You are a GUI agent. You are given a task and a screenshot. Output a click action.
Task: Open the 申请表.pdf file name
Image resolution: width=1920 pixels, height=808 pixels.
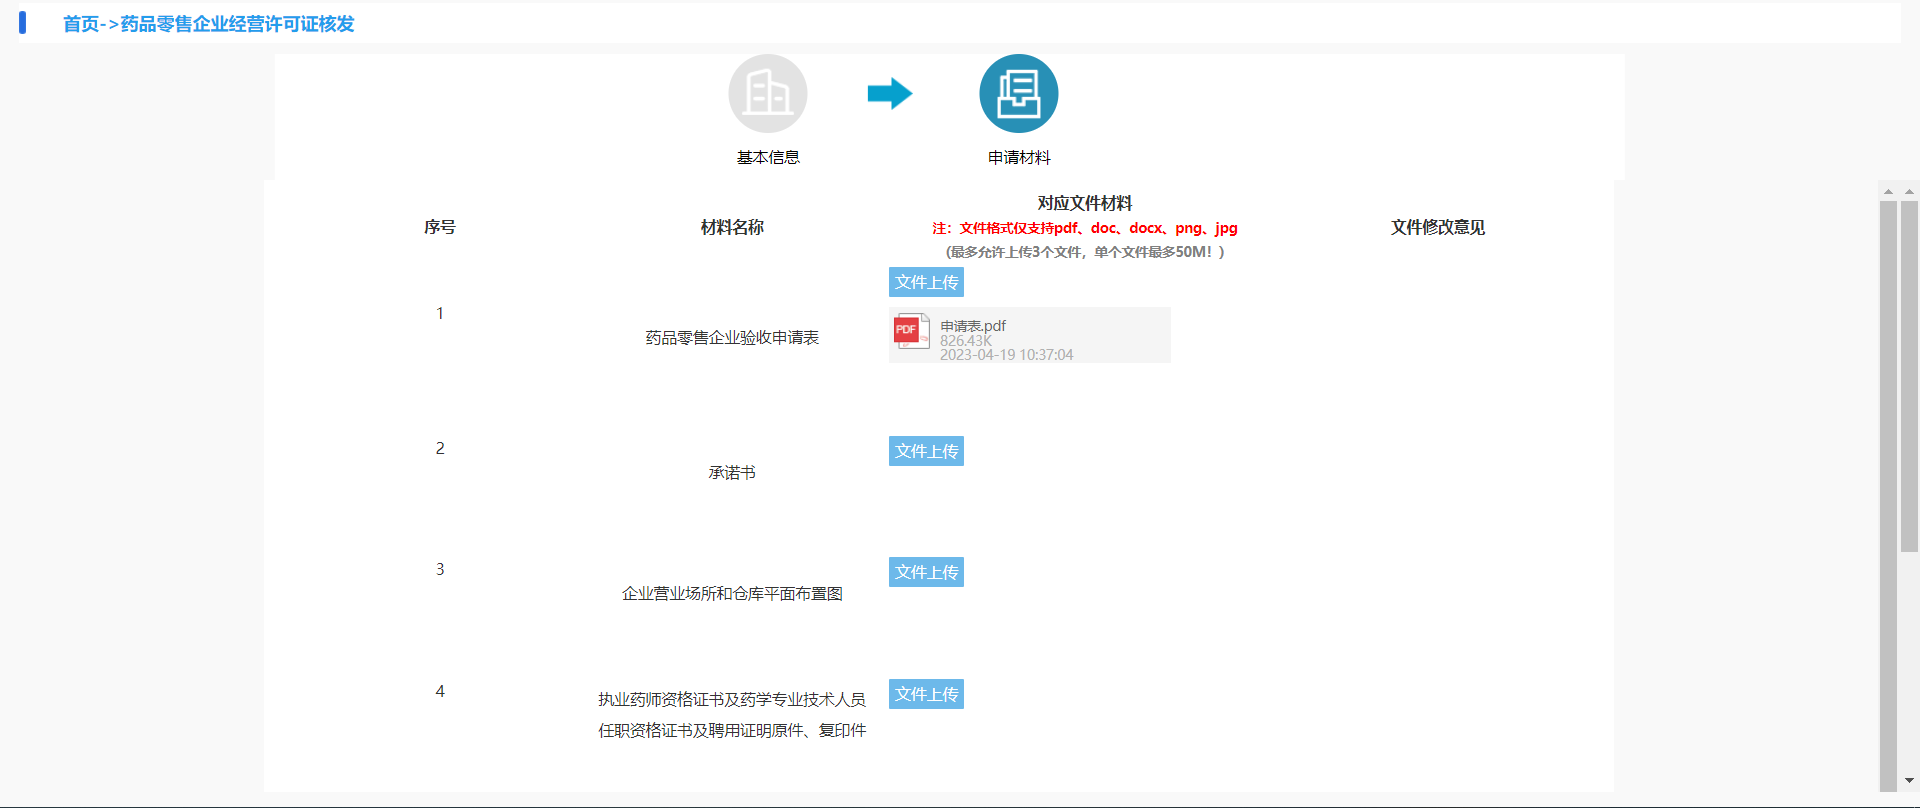(x=973, y=326)
